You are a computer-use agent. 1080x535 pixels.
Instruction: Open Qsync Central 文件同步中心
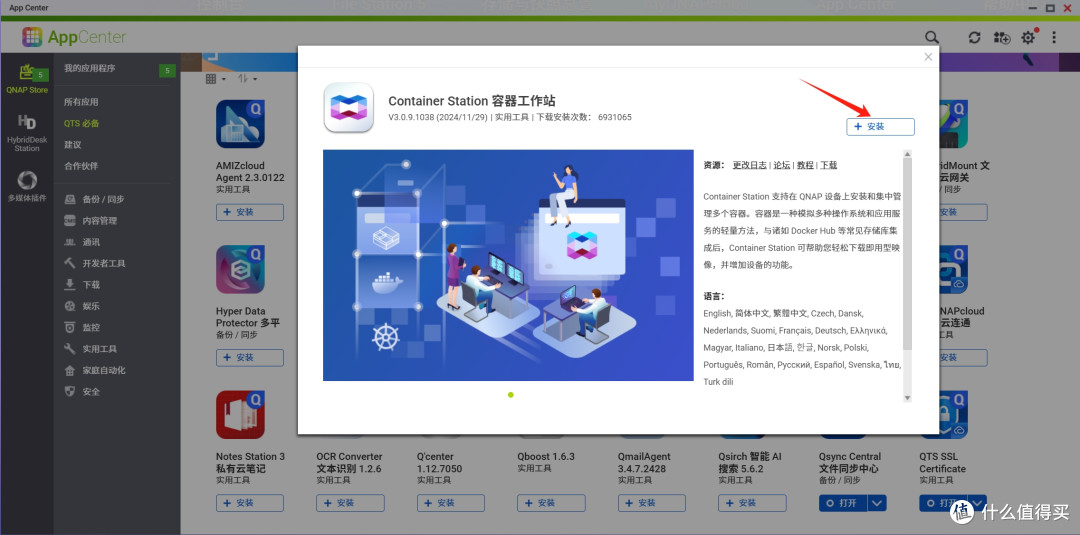coord(843,503)
